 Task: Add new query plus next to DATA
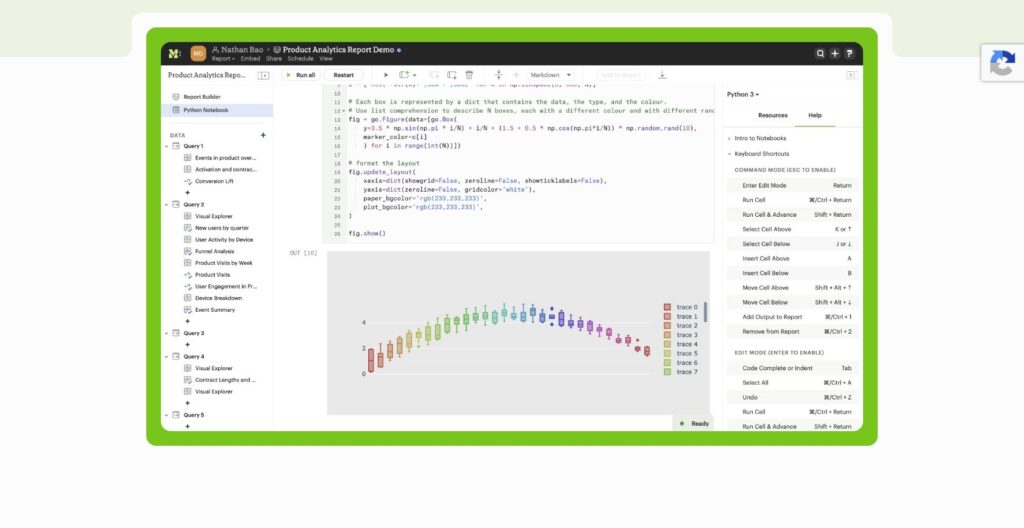point(263,135)
